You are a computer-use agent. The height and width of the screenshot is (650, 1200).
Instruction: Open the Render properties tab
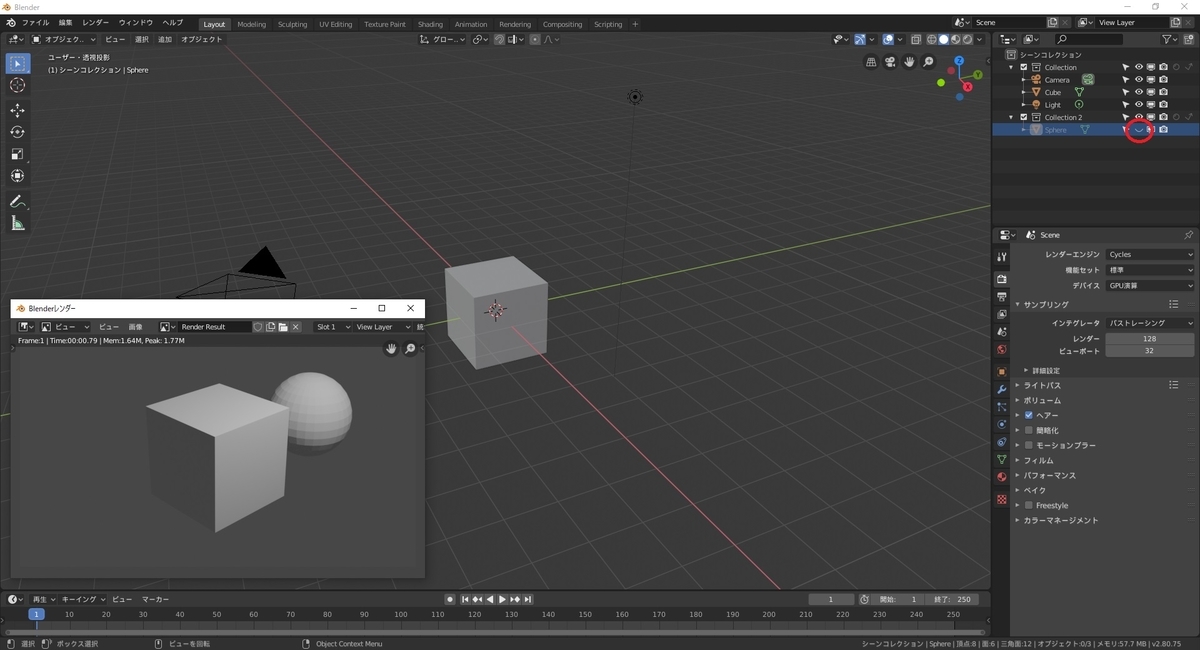click(1002, 279)
